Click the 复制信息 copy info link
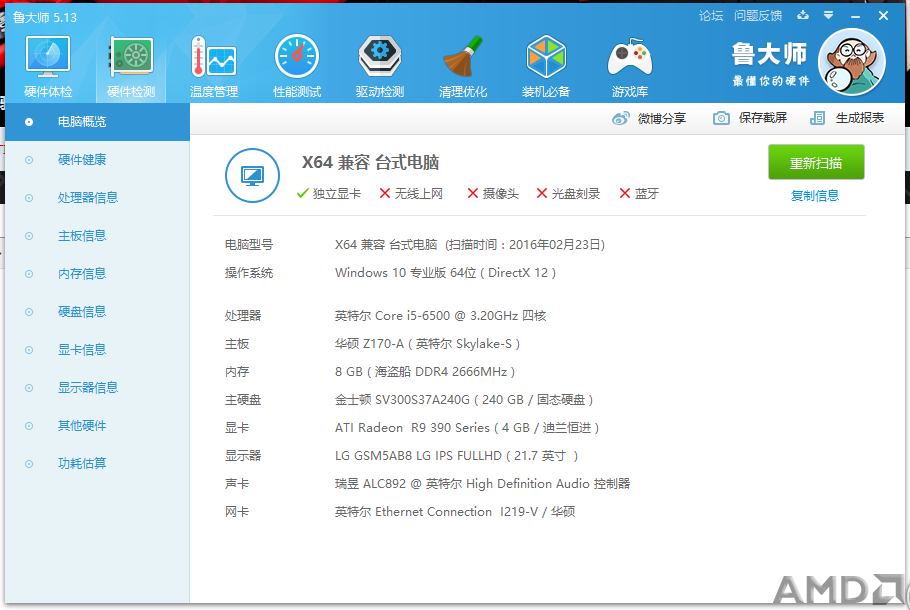The image size is (910, 610). [815, 196]
